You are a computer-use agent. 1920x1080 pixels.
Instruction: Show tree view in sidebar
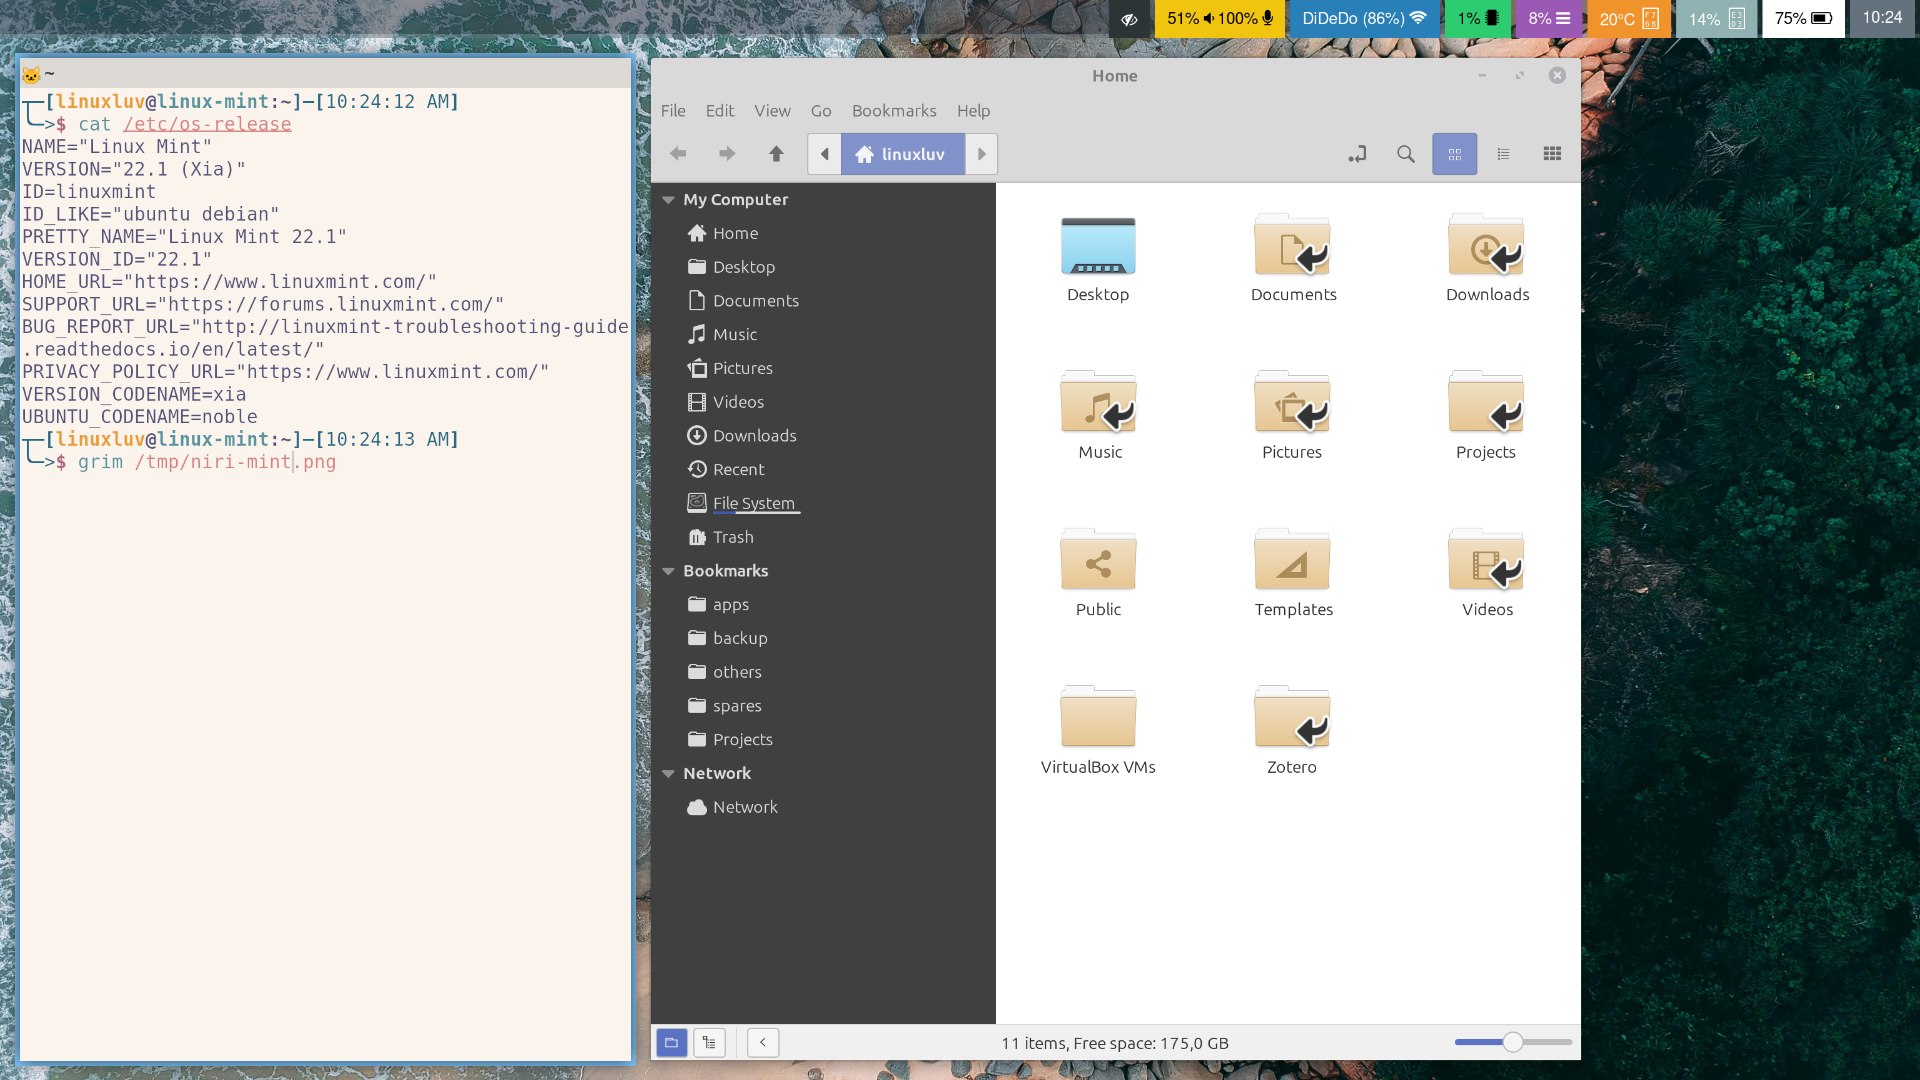coord(709,1042)
